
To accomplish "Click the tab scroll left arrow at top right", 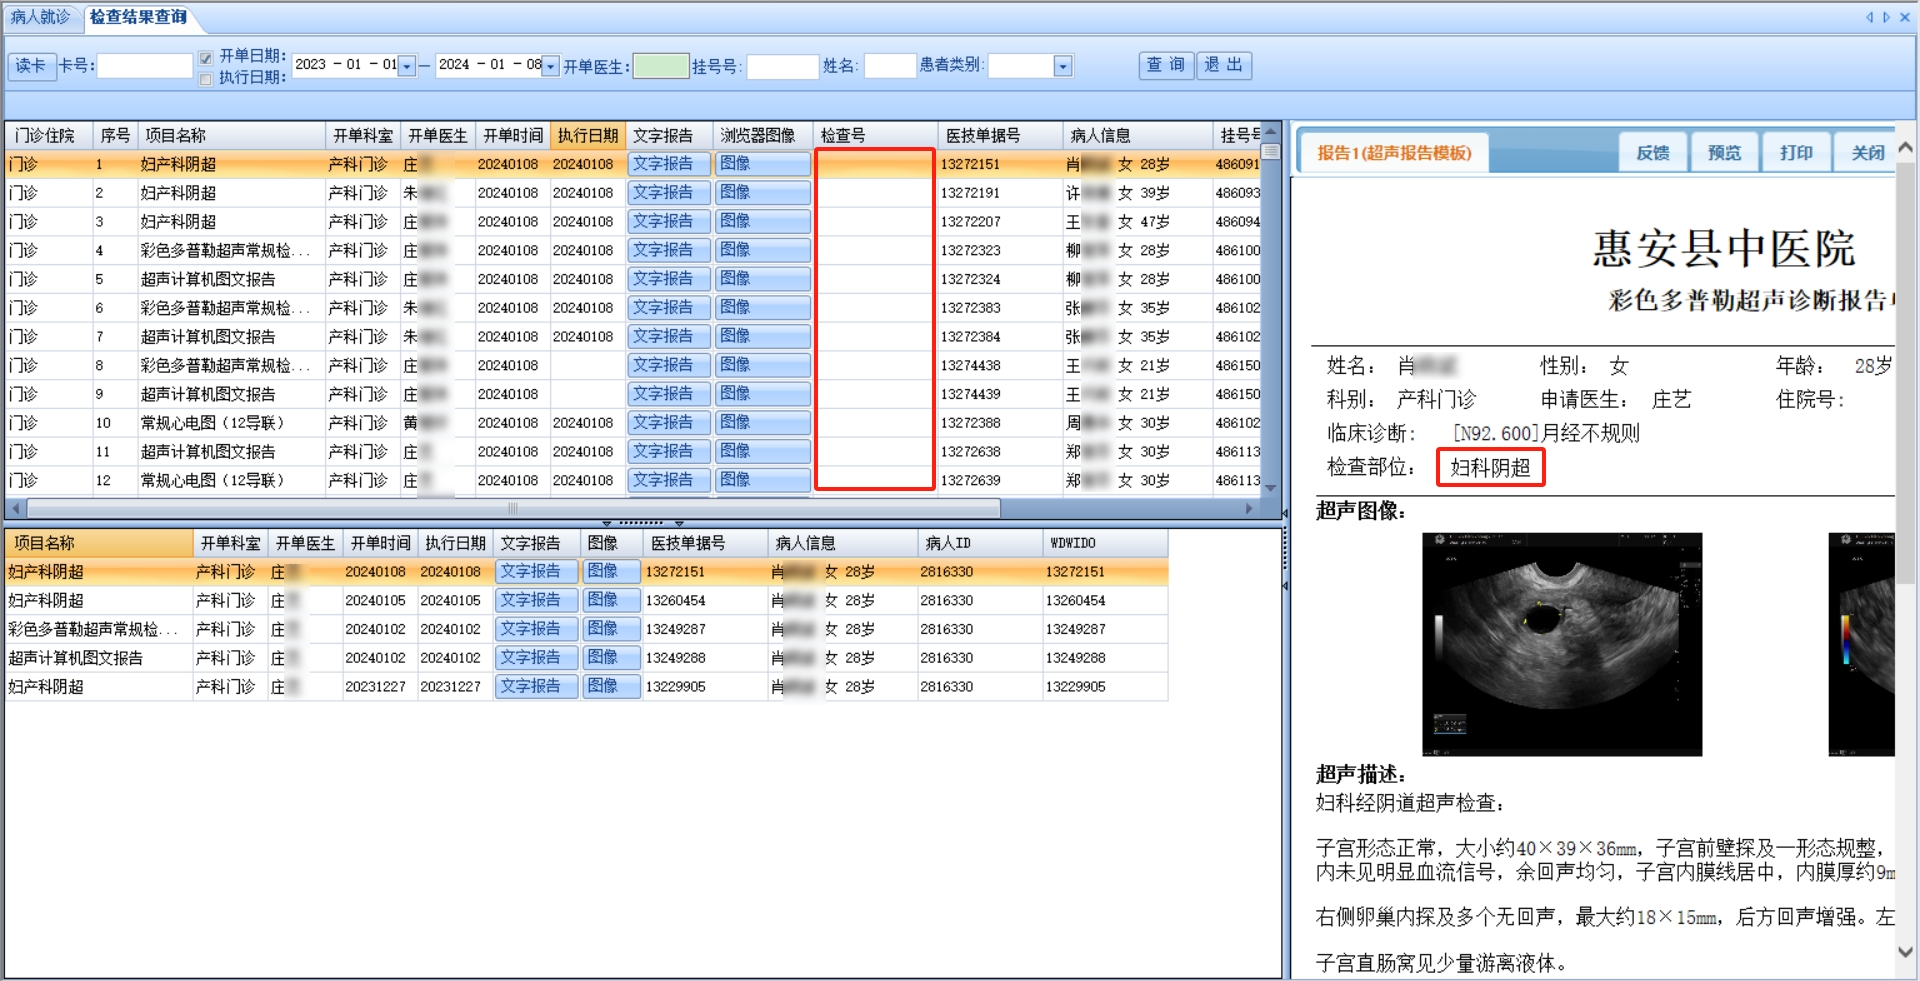I will tap(1869, 17).
